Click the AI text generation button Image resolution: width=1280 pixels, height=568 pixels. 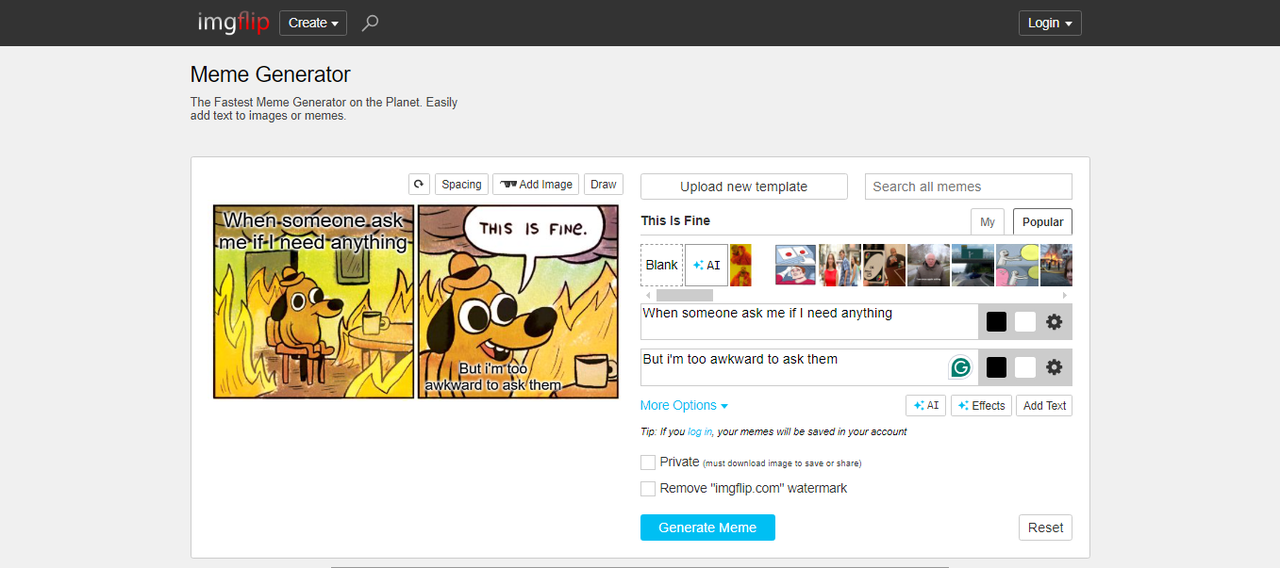pyautogui.click(x=926, y=405)
